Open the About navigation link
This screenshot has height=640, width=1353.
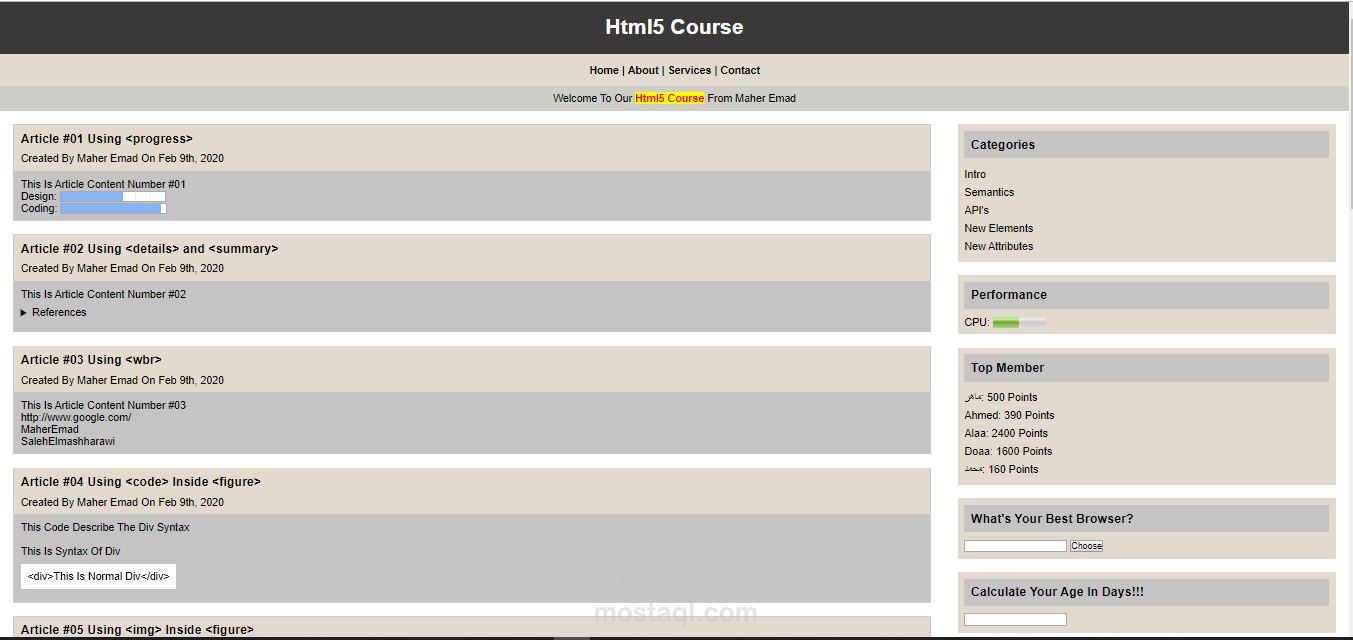(643, 70)
